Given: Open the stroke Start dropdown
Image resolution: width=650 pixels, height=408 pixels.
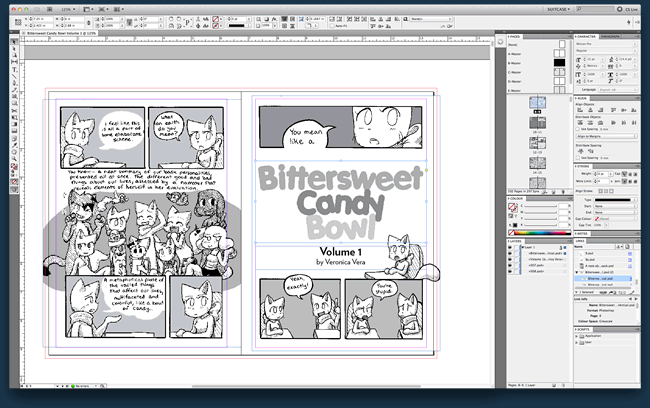Looking at the screenshot, I should [615, 206].
